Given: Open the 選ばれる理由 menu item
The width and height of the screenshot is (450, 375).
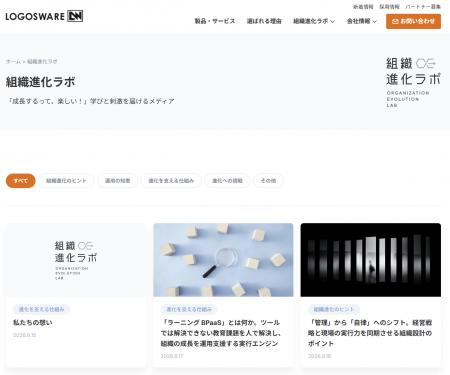Looking at the screenshot, I should (x=264, y=21).
